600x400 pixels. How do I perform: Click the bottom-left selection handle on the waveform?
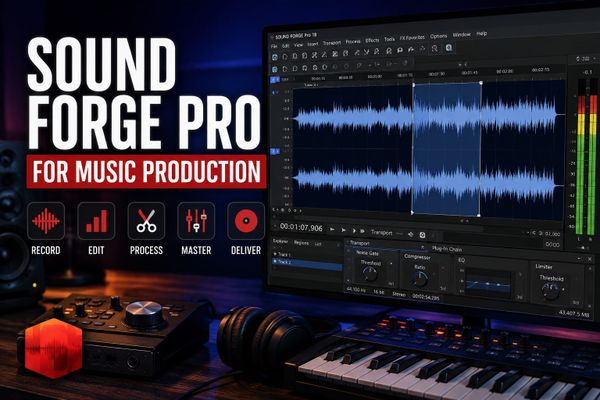pos(412,212)
